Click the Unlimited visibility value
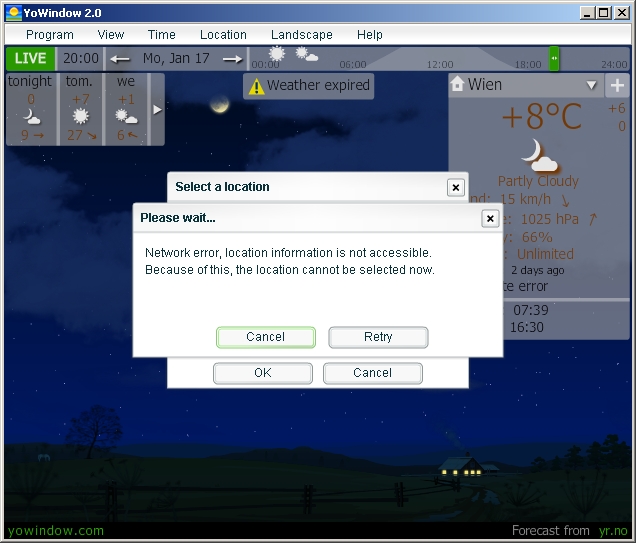 point(545,254)
